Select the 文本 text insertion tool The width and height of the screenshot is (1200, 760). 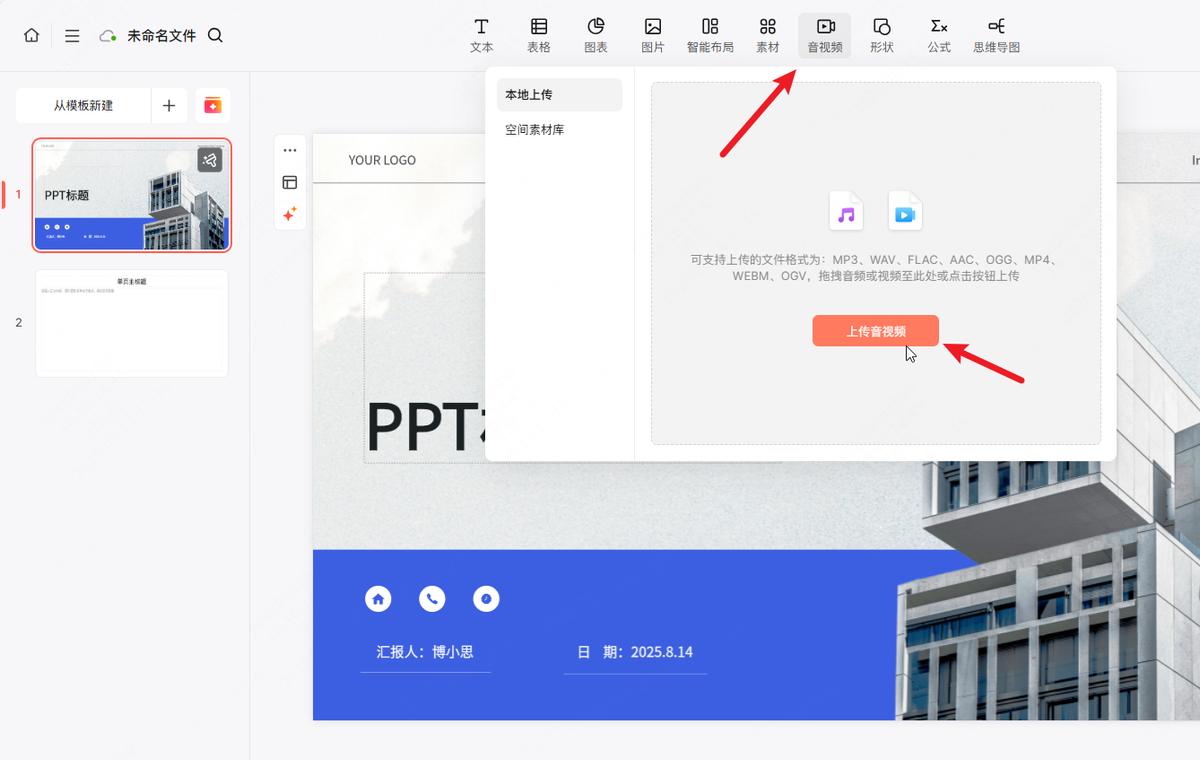click(x=481, y=35)
